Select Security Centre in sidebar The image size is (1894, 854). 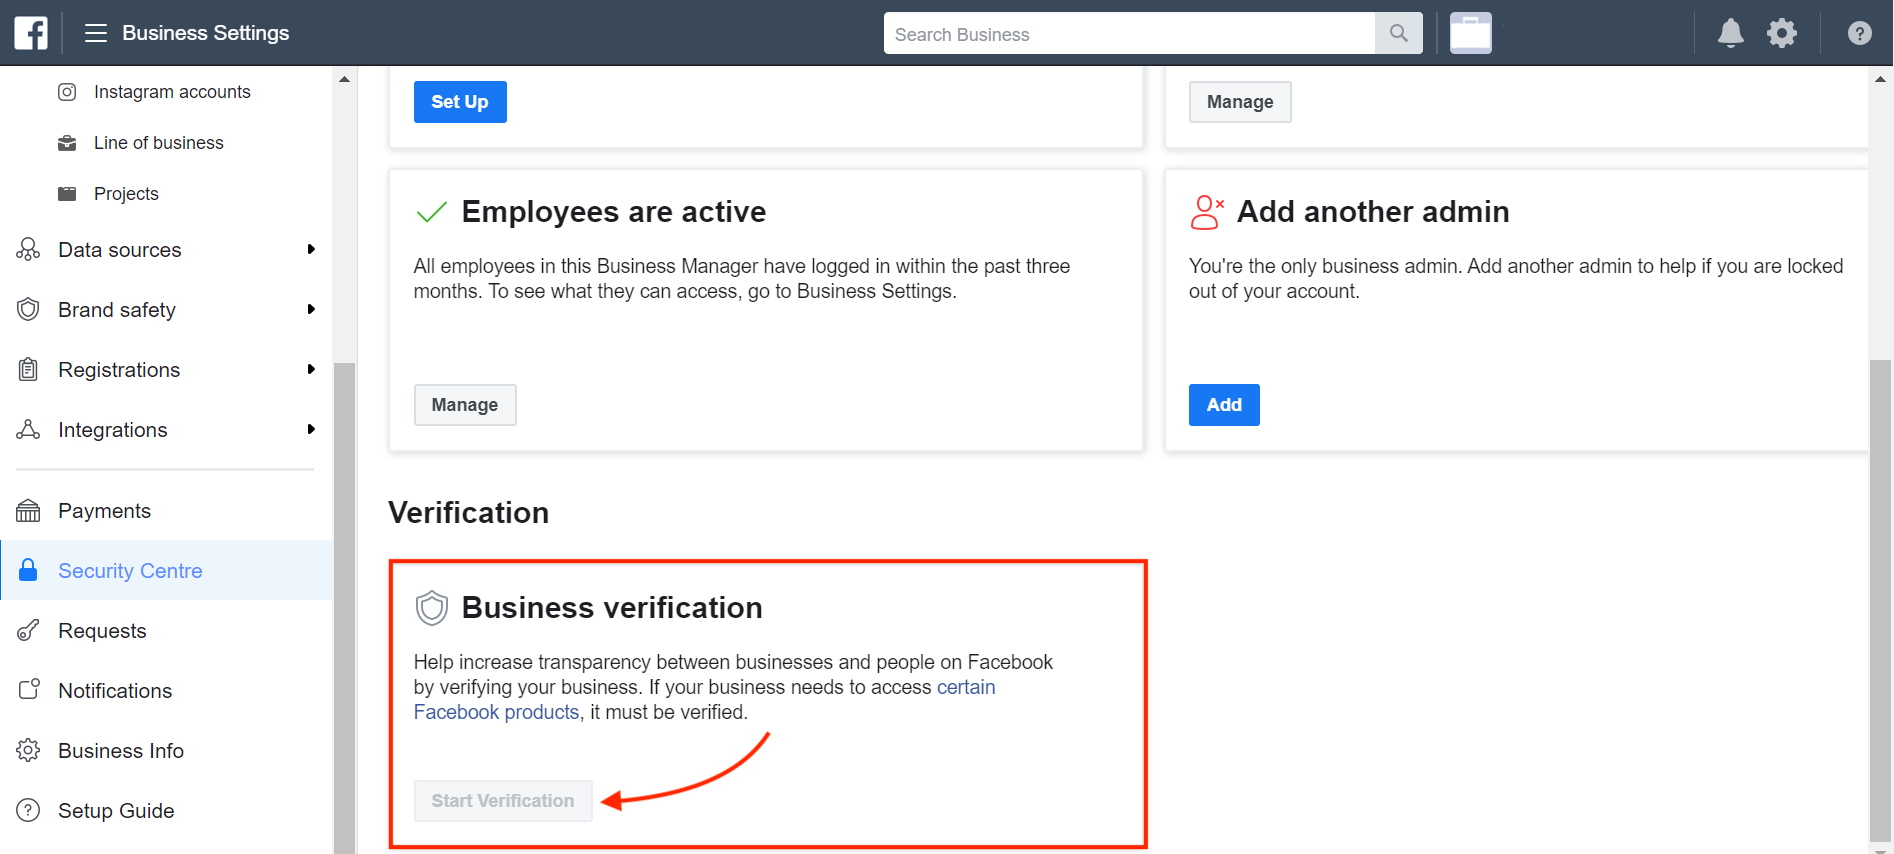click(166, 571)
